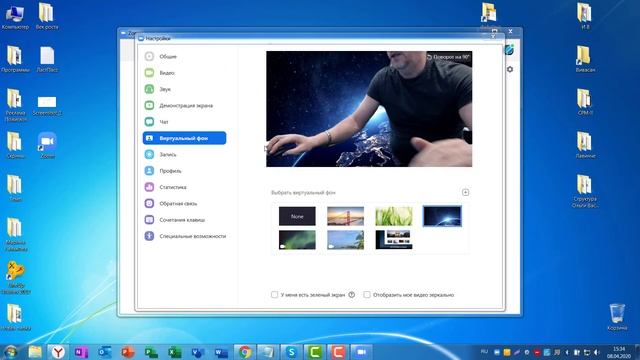This screenshot has width=640, height=360.
Task: Open OneNote from taskbar
Action: [x=81, y=352]
